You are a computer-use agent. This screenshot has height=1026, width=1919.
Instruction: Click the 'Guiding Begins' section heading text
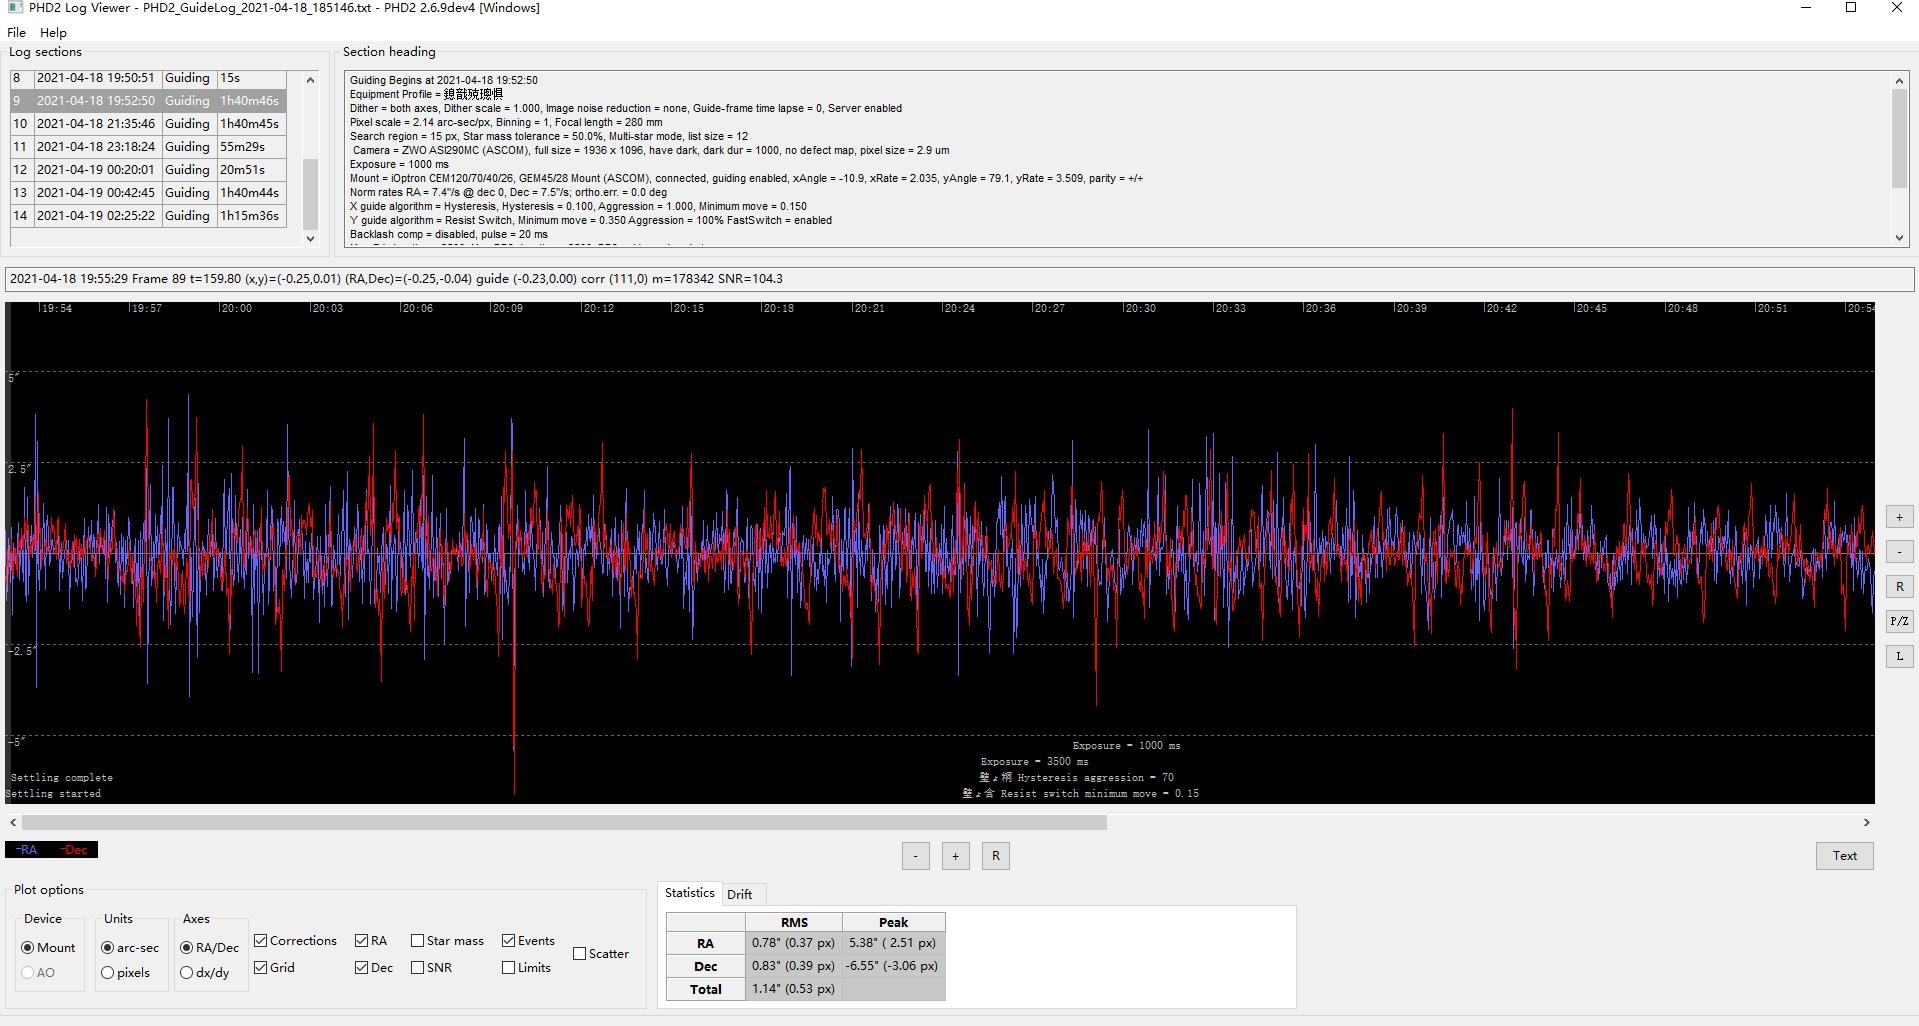pyautogui.click(x=443, y=80)
